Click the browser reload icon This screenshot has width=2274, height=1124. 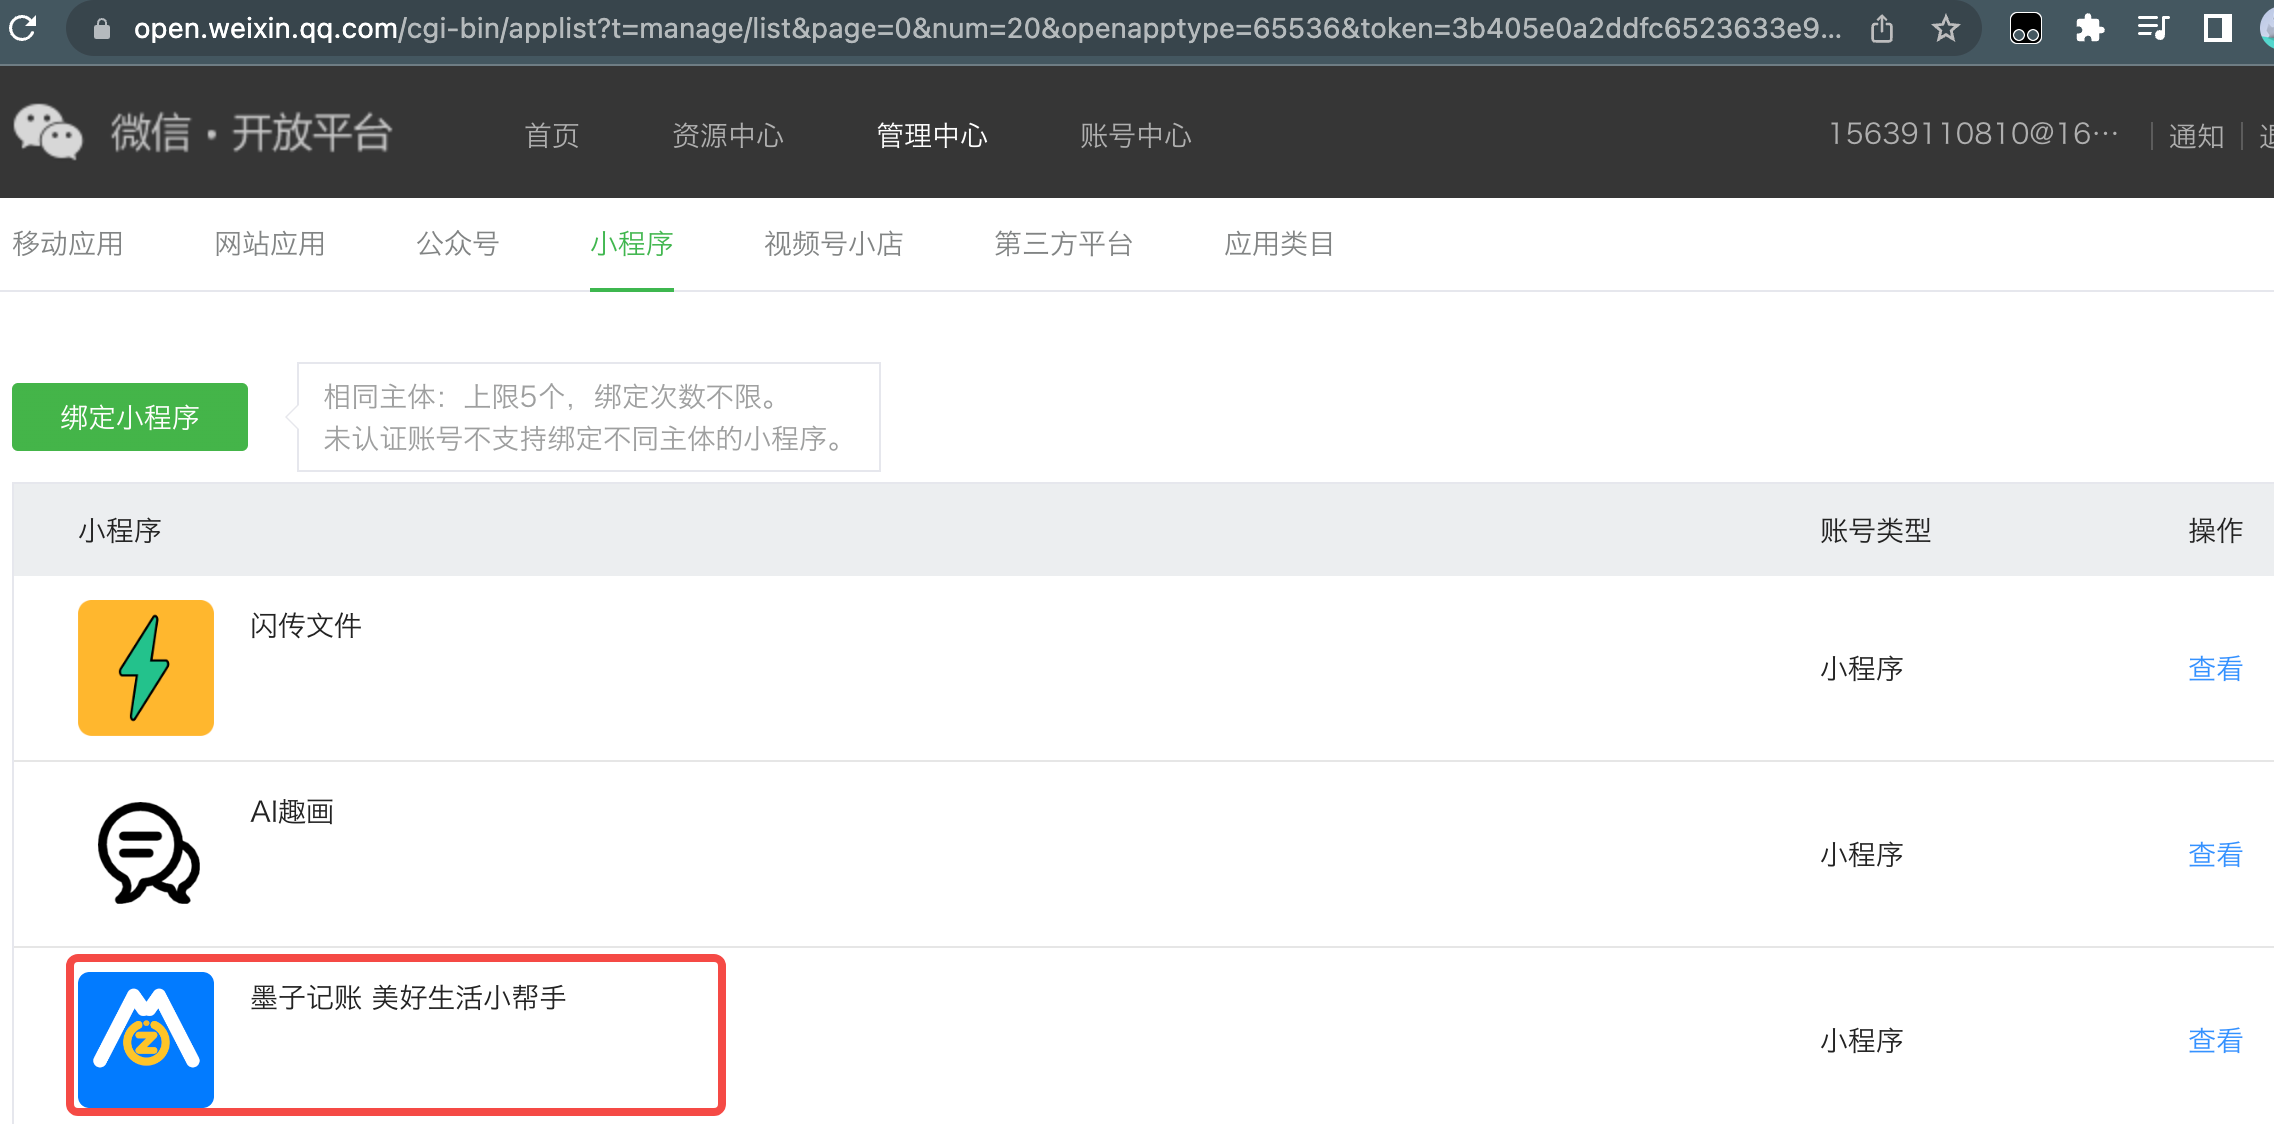tap(22, 28)
